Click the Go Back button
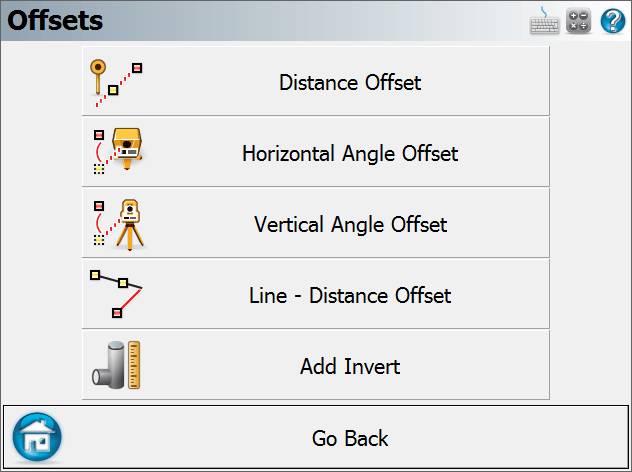This screenshot has height=472, width=632. pyautogui.click(x=316, y=437)
